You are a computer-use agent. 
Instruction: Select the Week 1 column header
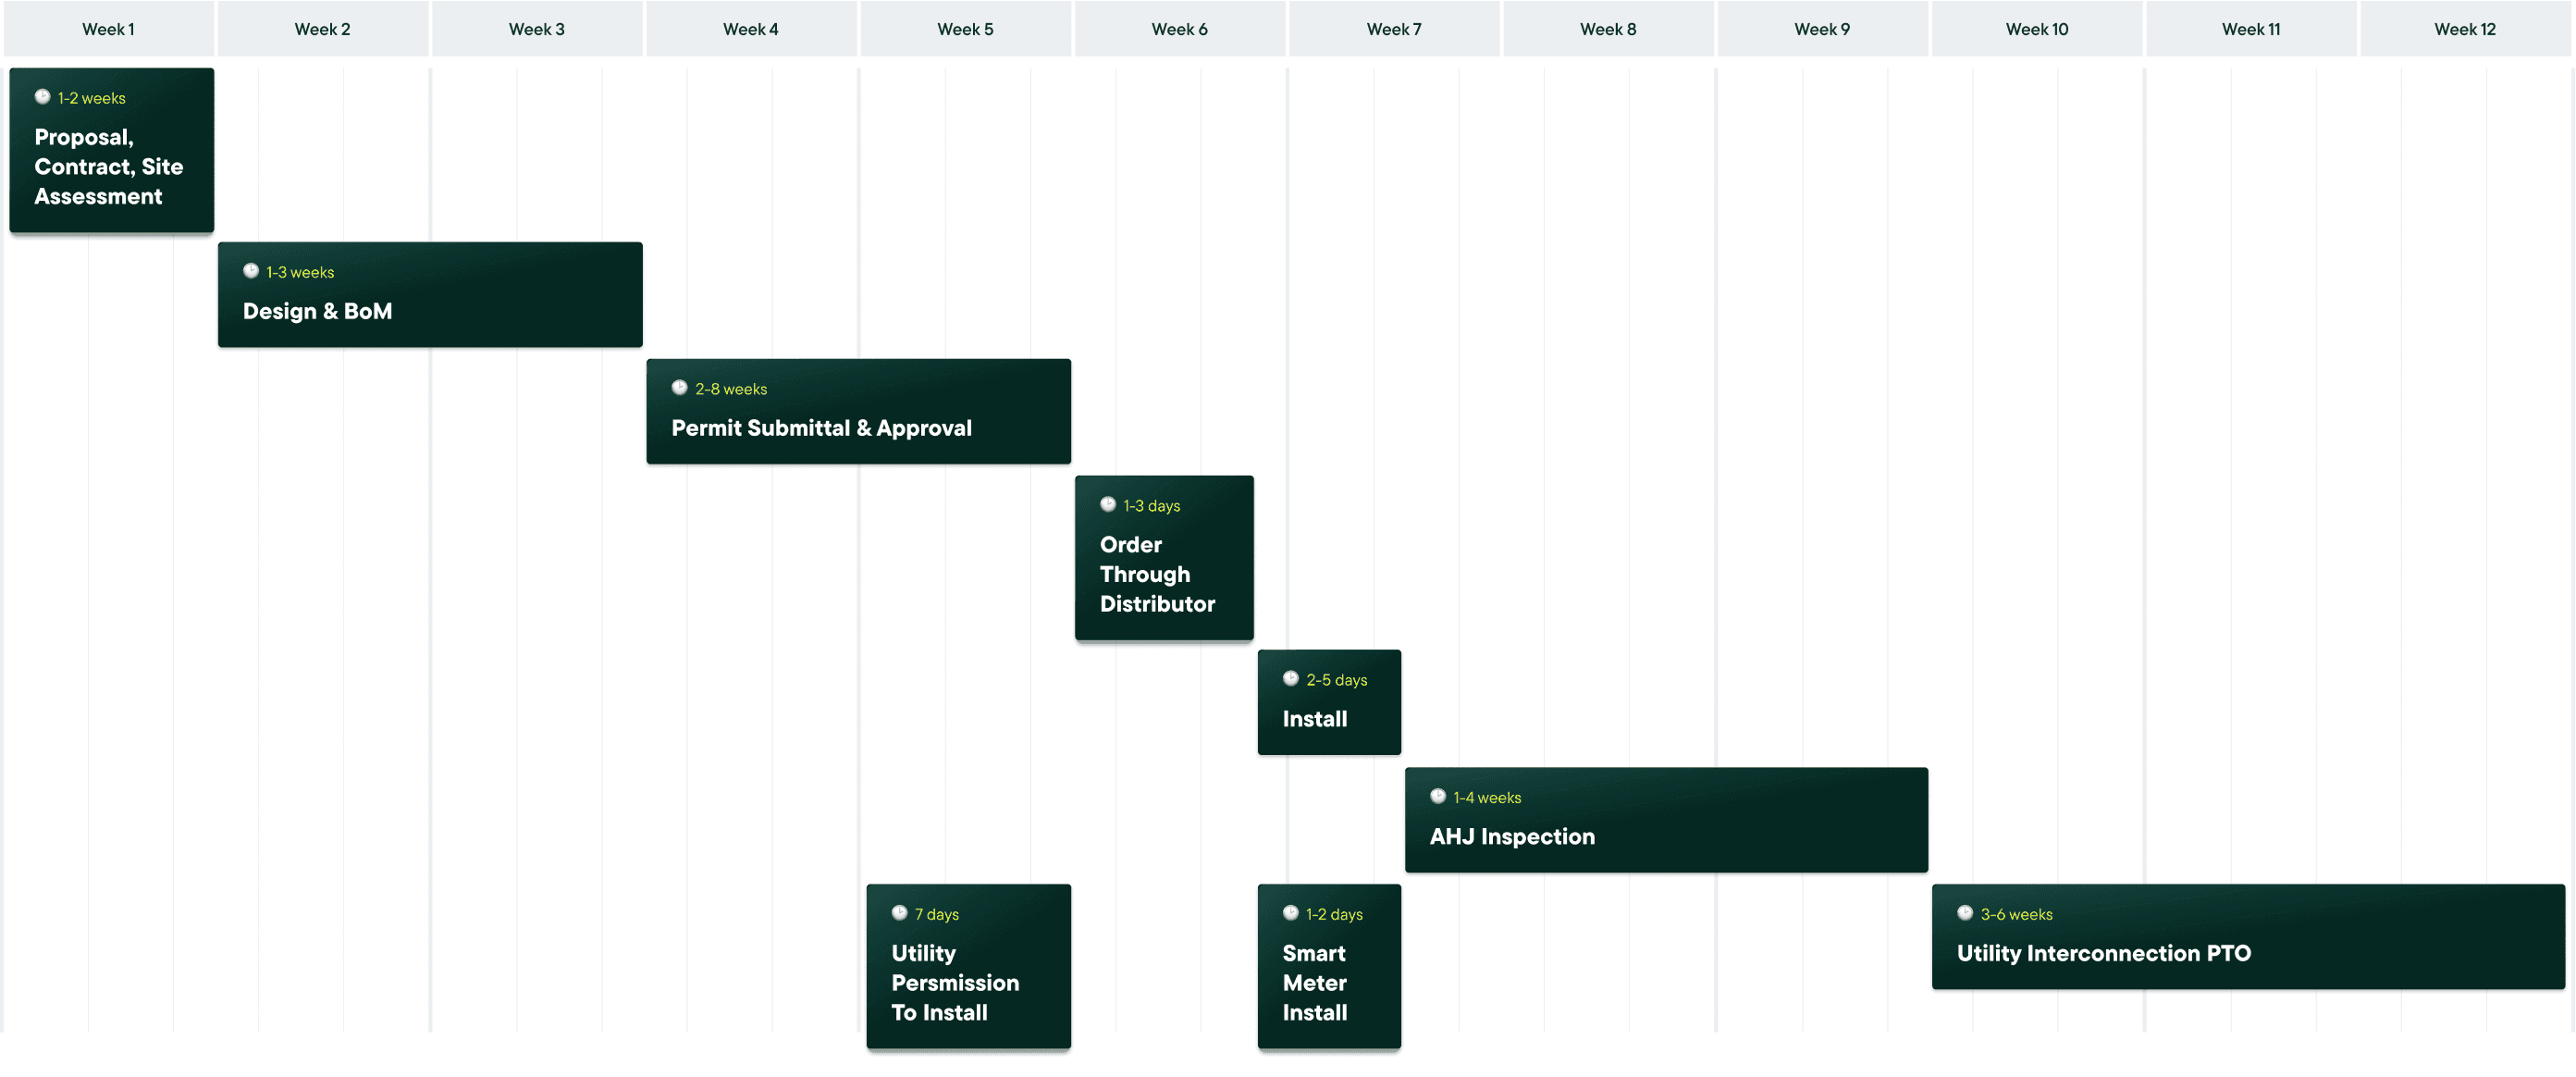pyautogui.click(x=108, y=29)
